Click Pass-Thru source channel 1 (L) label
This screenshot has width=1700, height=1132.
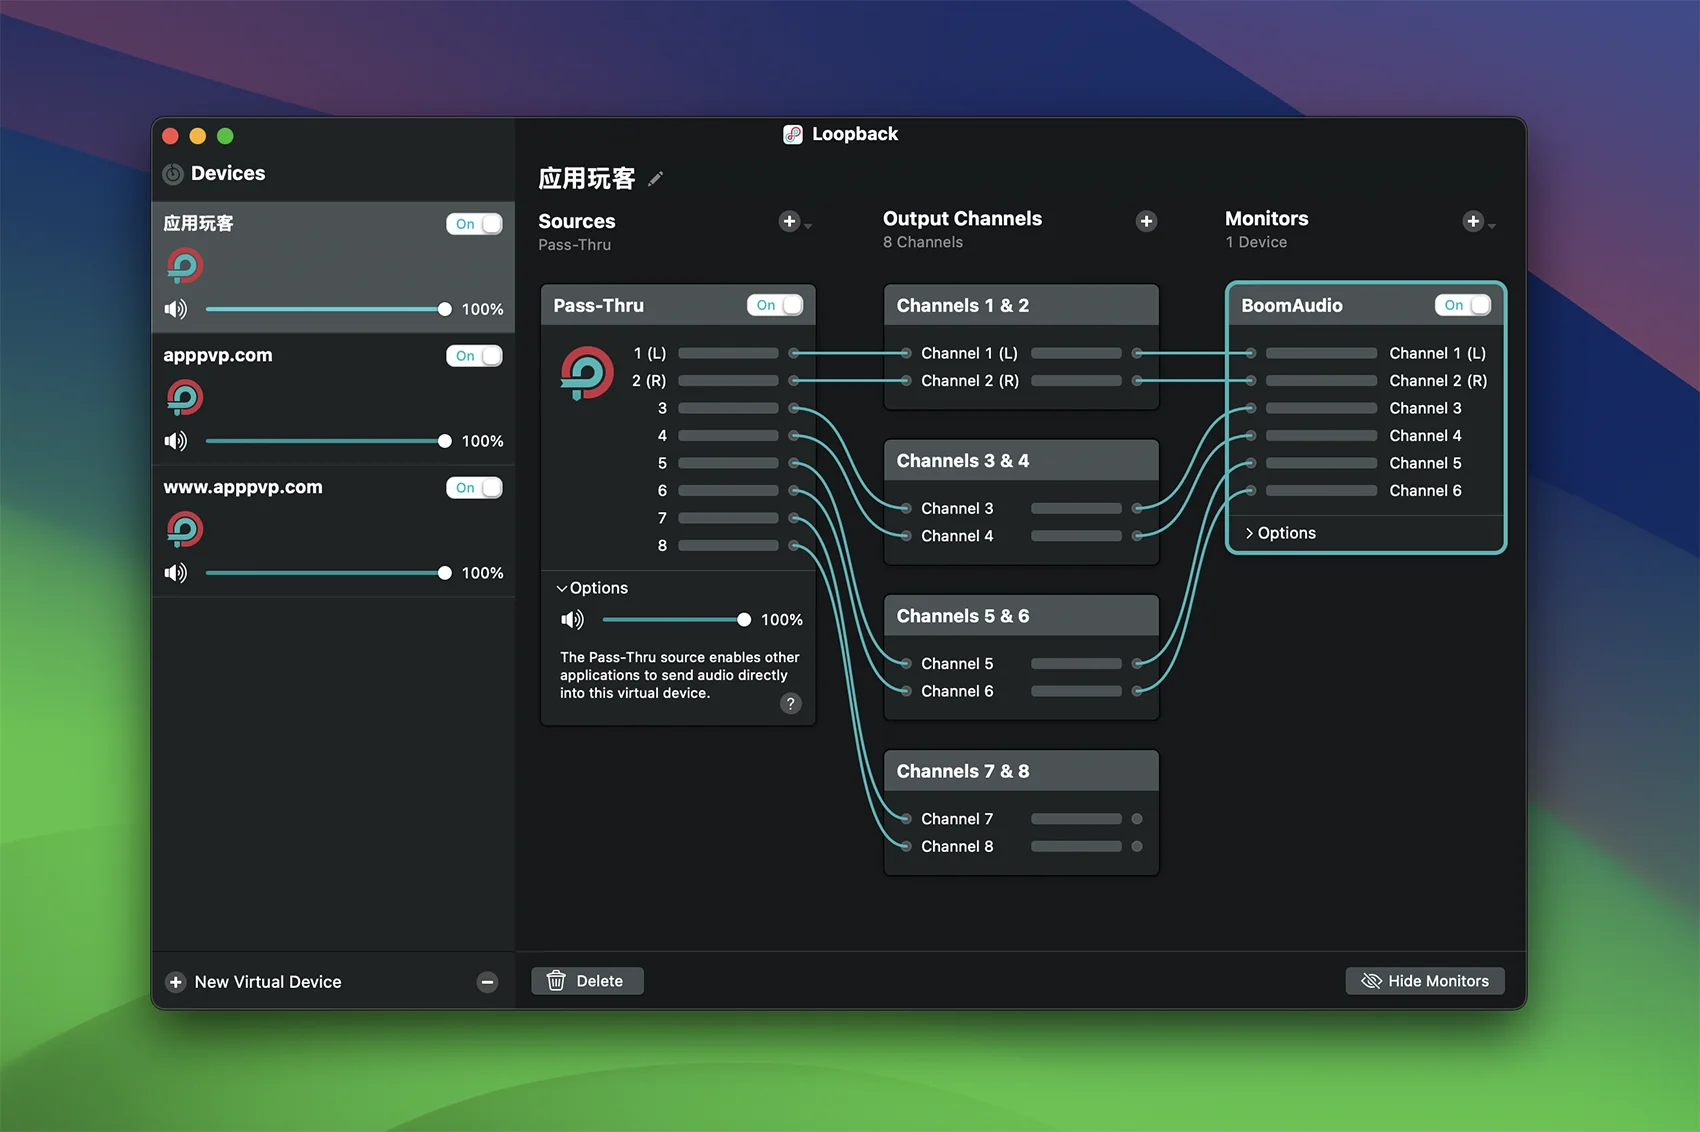coord(650,353)
